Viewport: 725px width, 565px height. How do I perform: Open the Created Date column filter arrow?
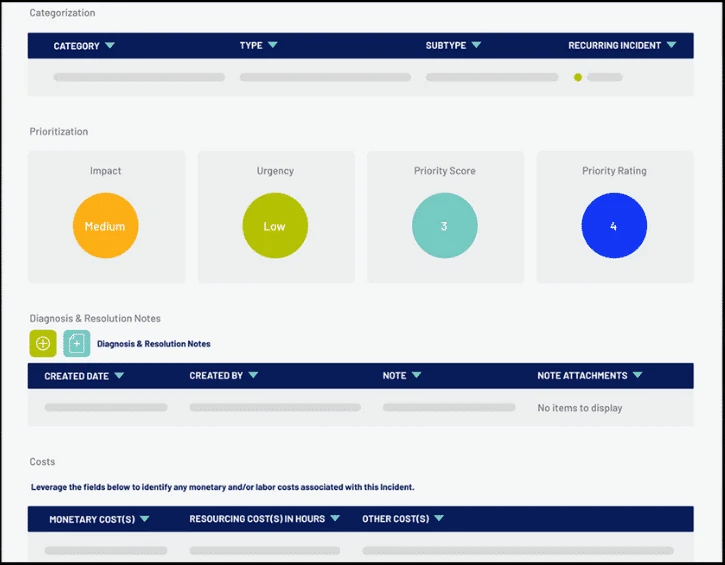119,375
